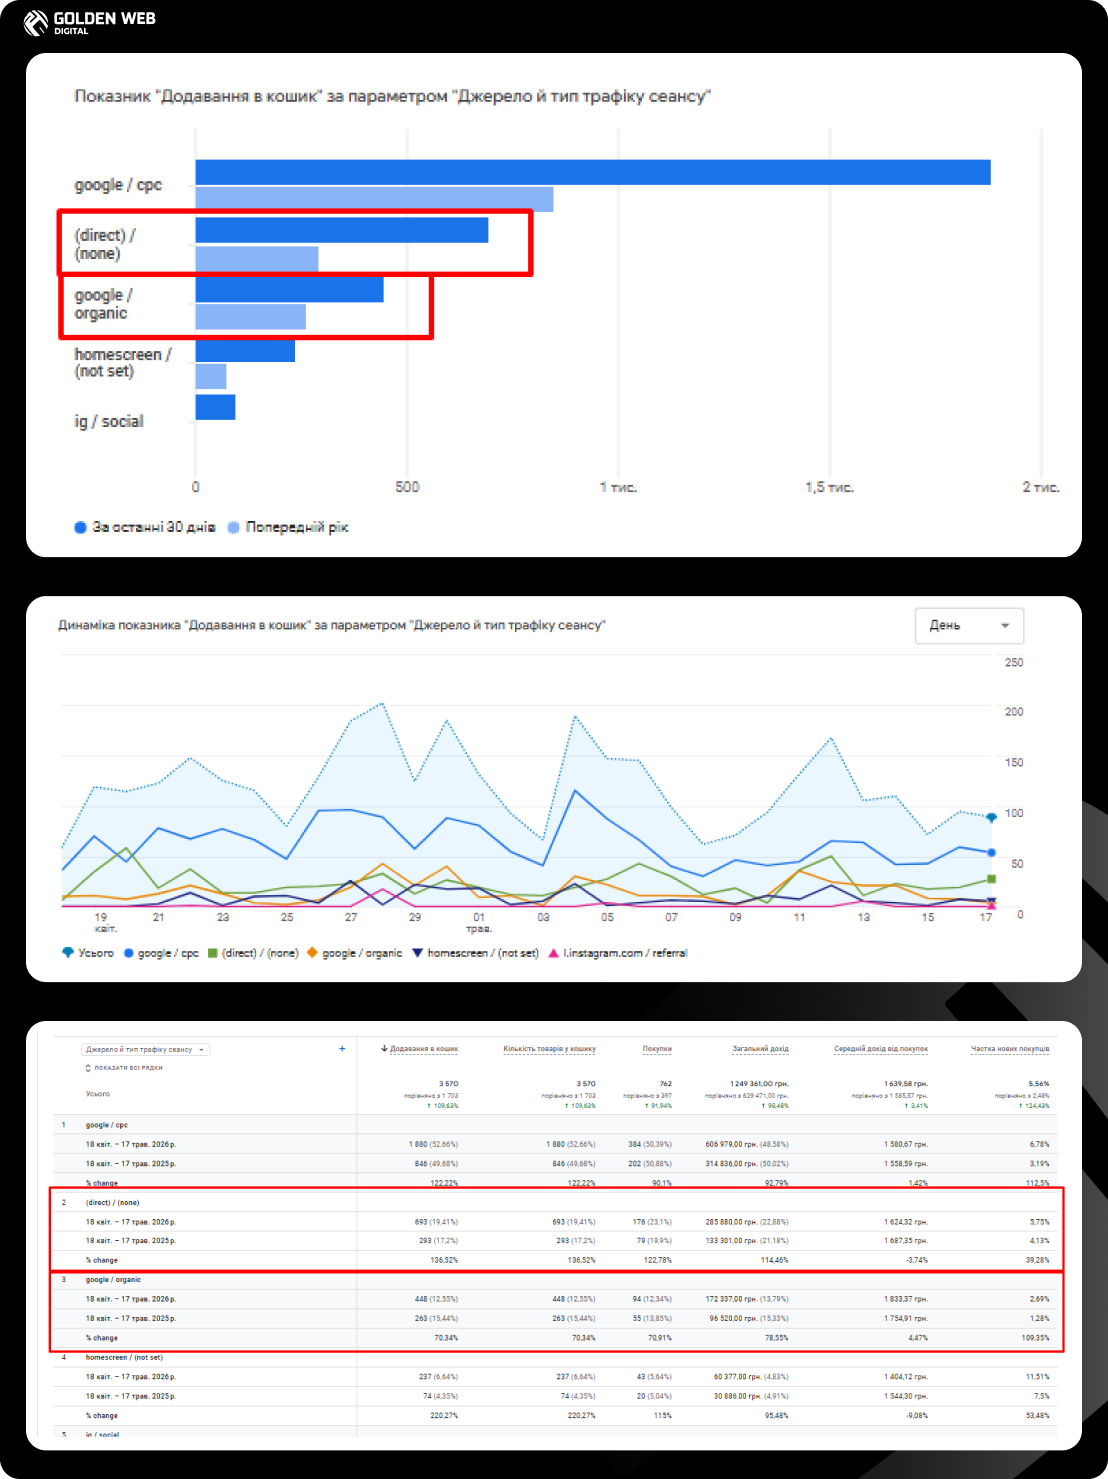Click the Golden Web Digital logo

pyautogui.click(x=90, y=22)
